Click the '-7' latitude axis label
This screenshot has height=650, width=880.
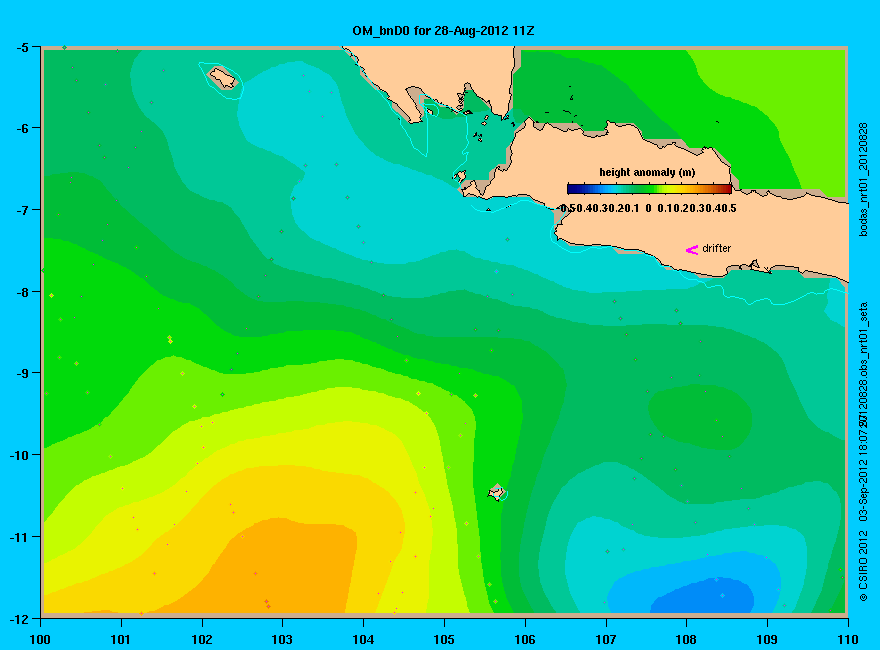pos(22,210)
